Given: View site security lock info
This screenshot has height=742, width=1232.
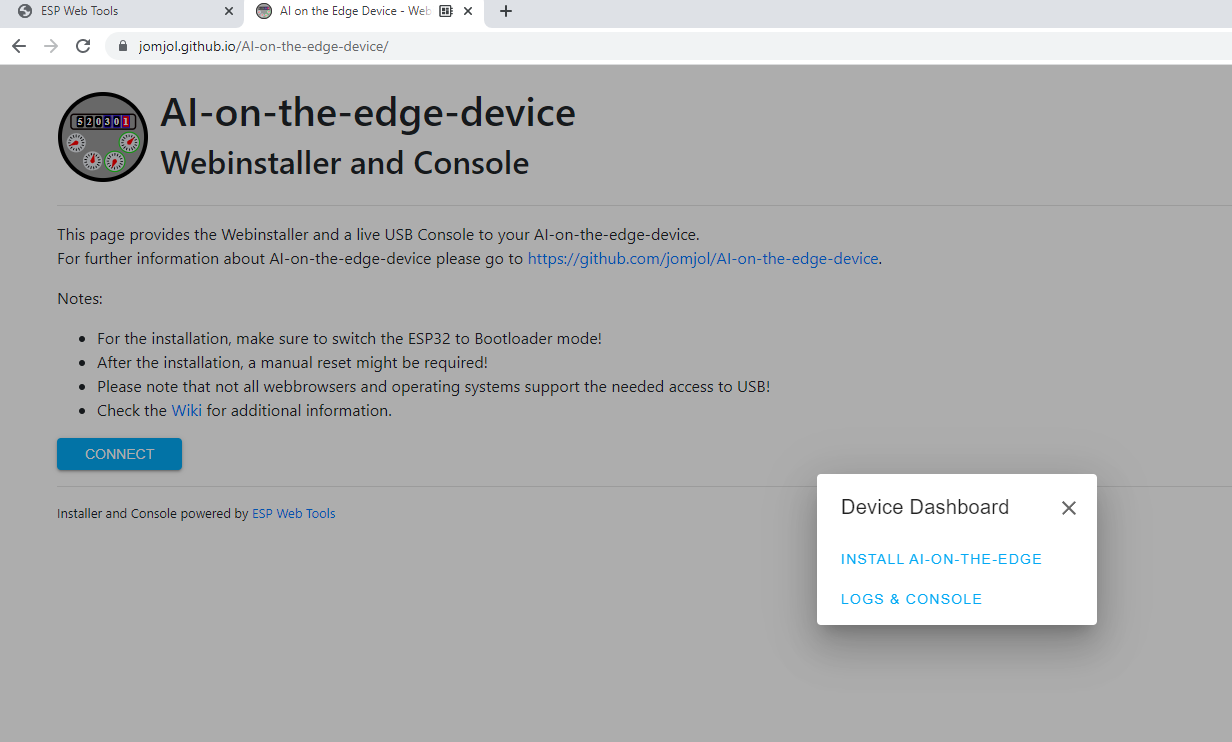Looking at the screenshot, I should 123,46.
